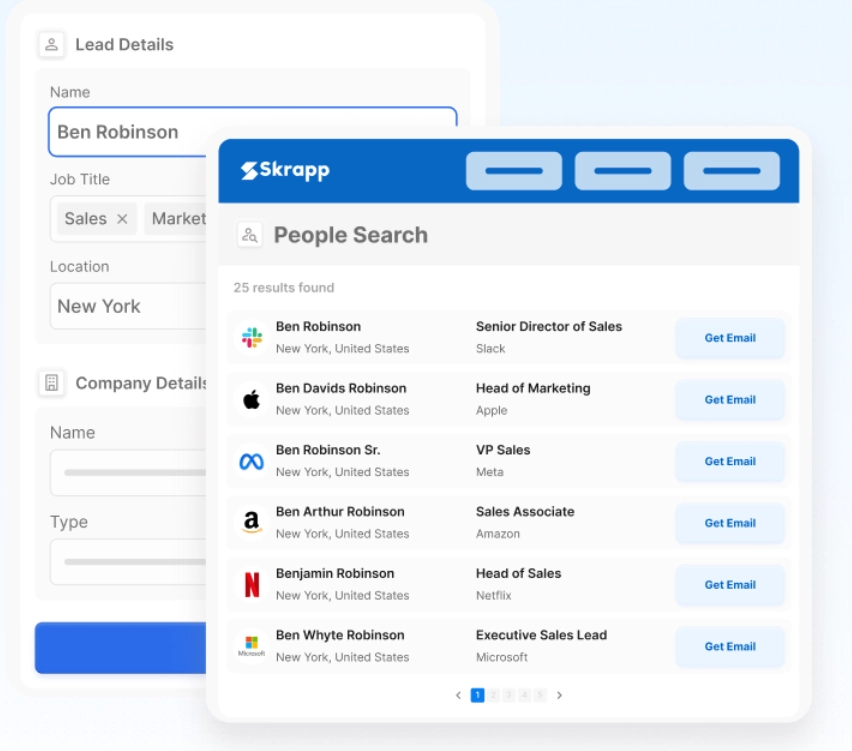Image resolution: width=852 pixels, height=751 pixels.
Task: Click "Executive Sales Lead" title
Action: 541,635
